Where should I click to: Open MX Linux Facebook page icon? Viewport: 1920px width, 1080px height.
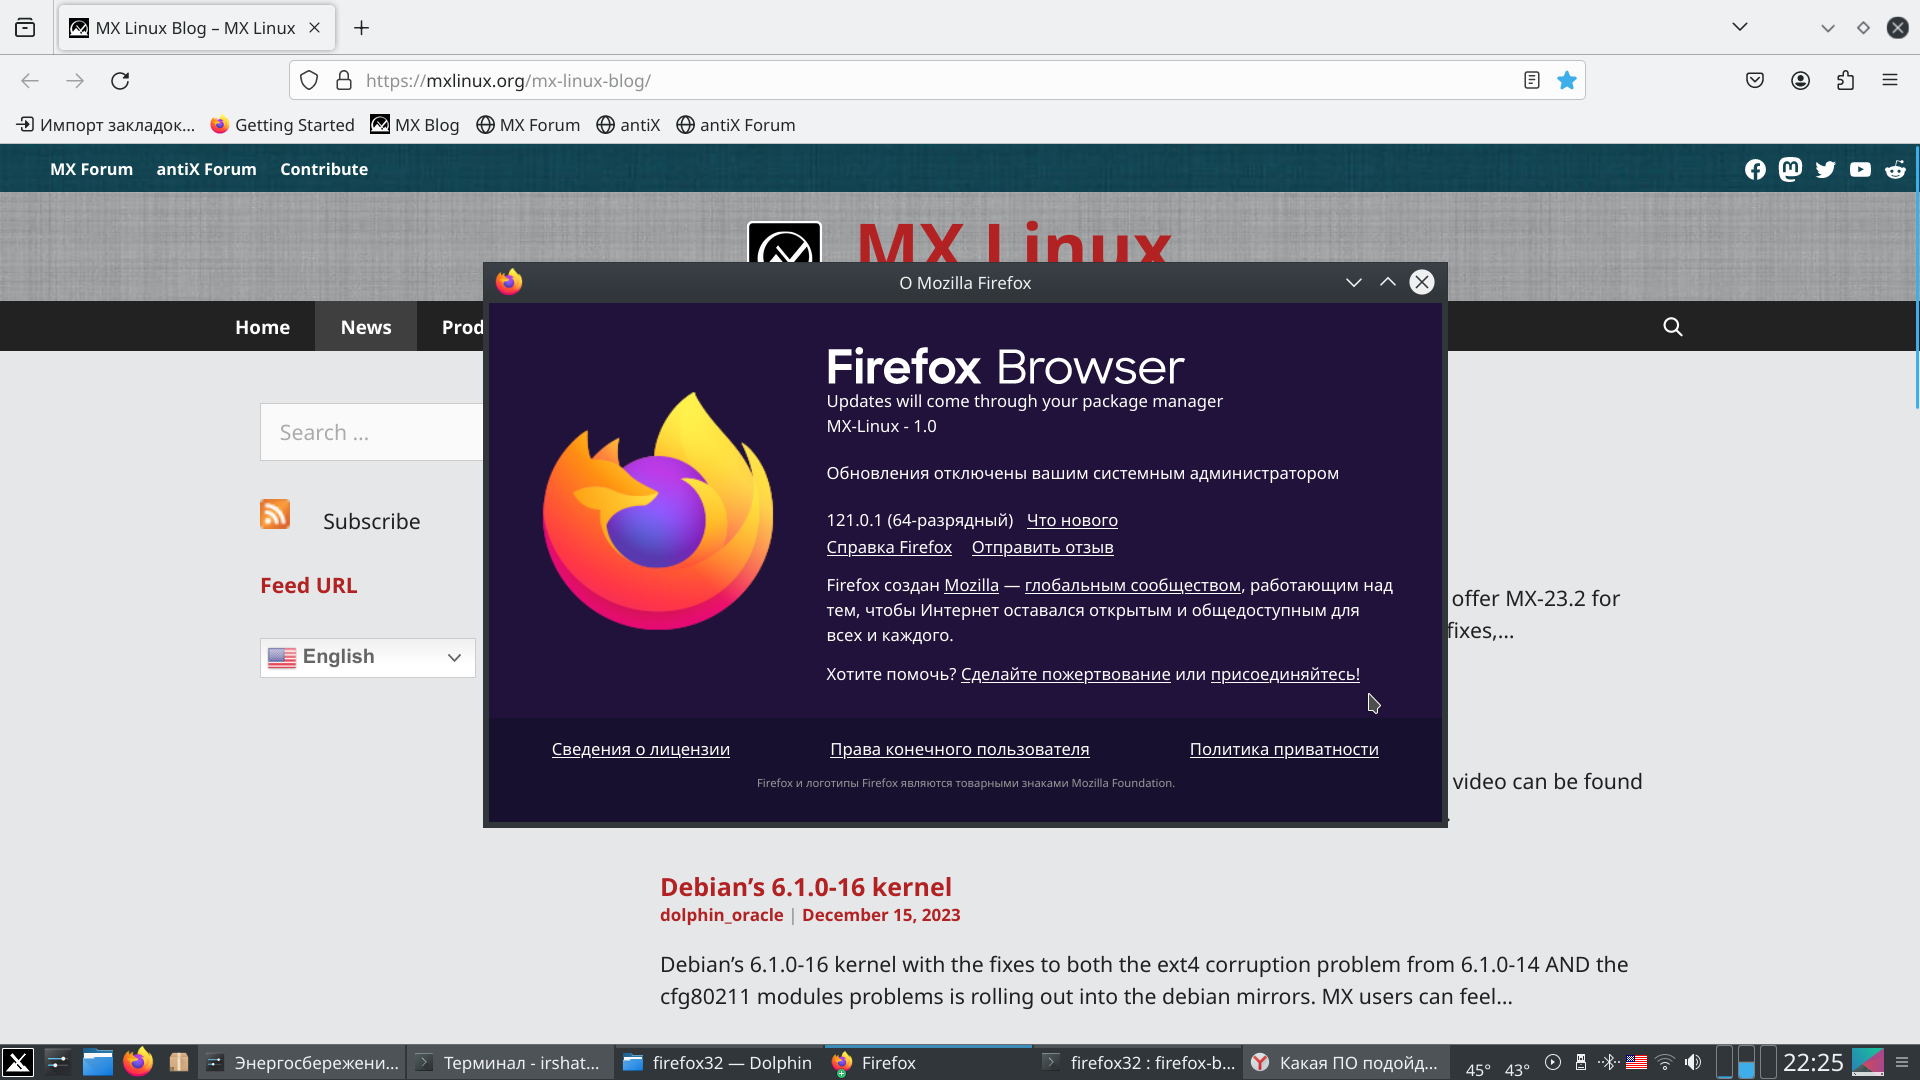[x=1755, y=170]
